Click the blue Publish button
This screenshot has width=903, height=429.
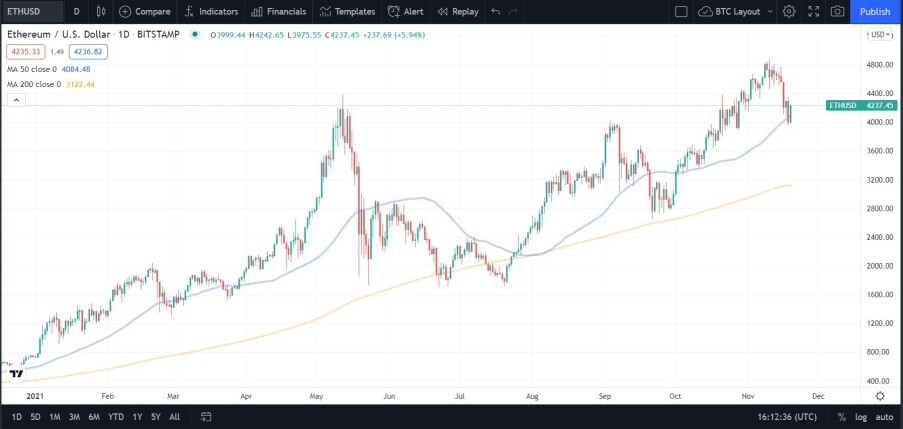pyautogui.click(x=875, y=12)
